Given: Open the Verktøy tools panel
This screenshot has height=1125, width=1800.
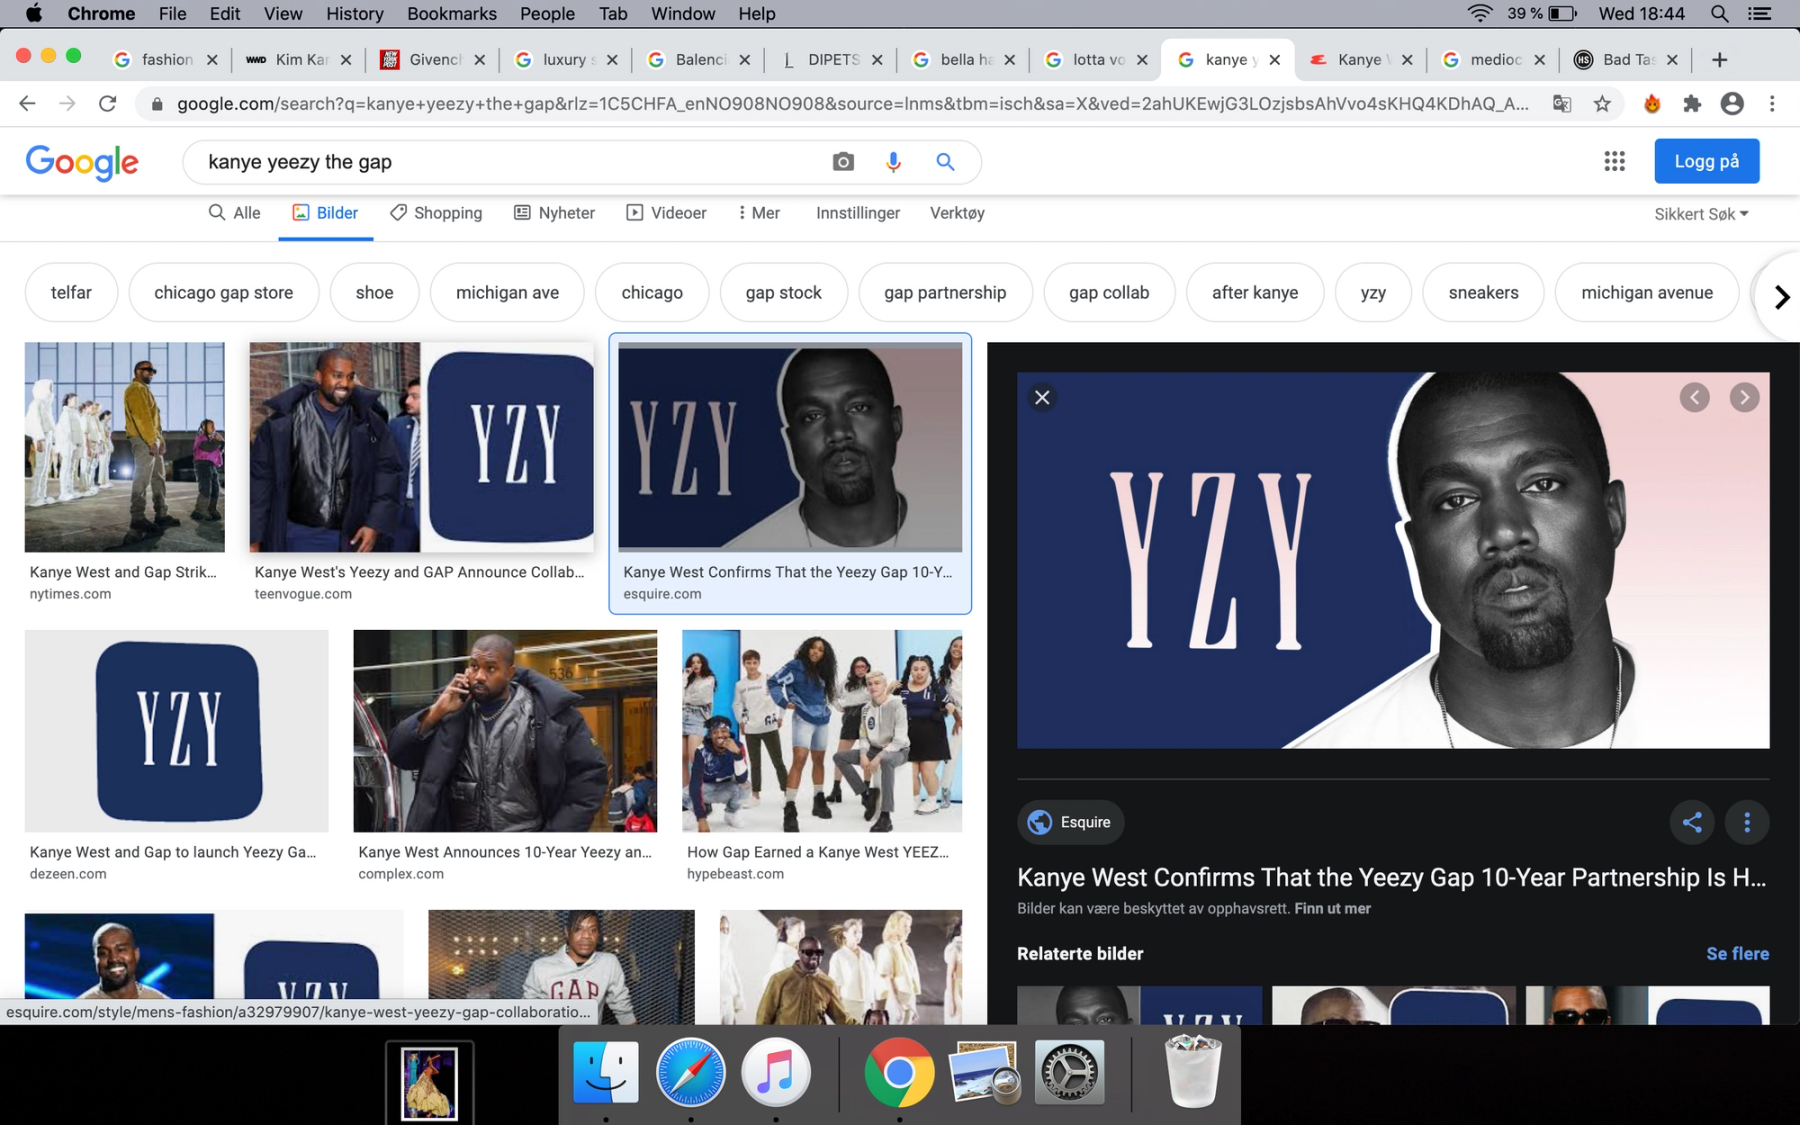Looking at the screenshot, I should (957, 213).
